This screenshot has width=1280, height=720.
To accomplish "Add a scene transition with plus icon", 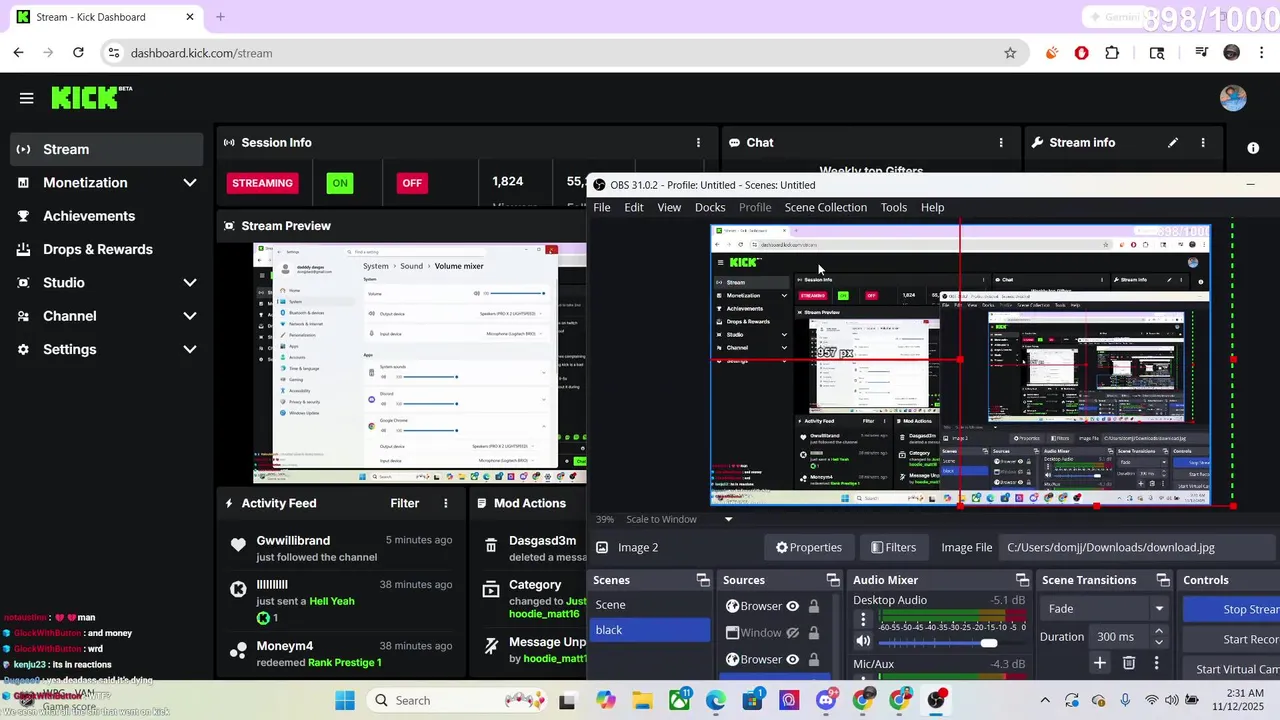I will coord(1100,662).
